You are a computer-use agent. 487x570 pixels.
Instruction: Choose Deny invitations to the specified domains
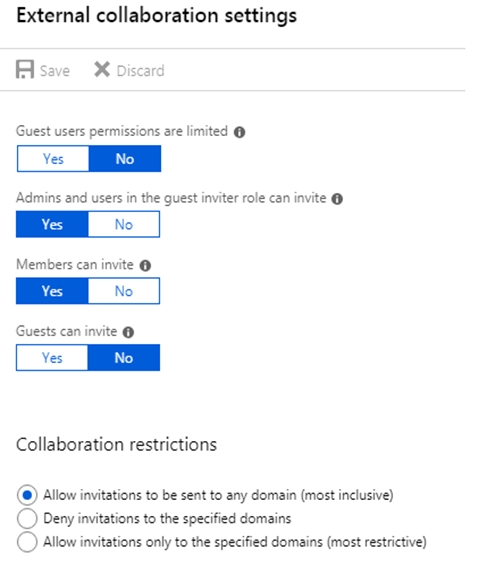click(x=27, y=518)
